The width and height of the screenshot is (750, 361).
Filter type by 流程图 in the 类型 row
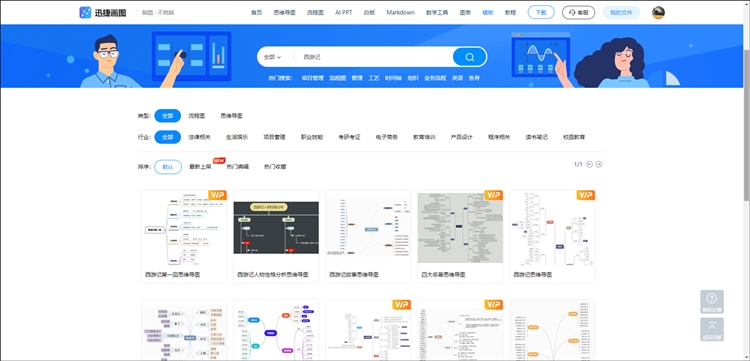click(197, 116)
